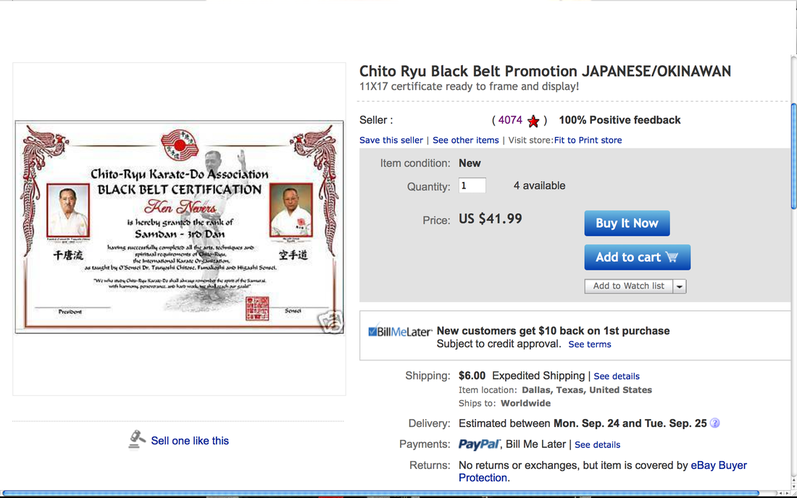Click the enlarge image icon on certificate corner
This screenshot has width=797, height=498.
pyautogui.click(x=330, y=322)
